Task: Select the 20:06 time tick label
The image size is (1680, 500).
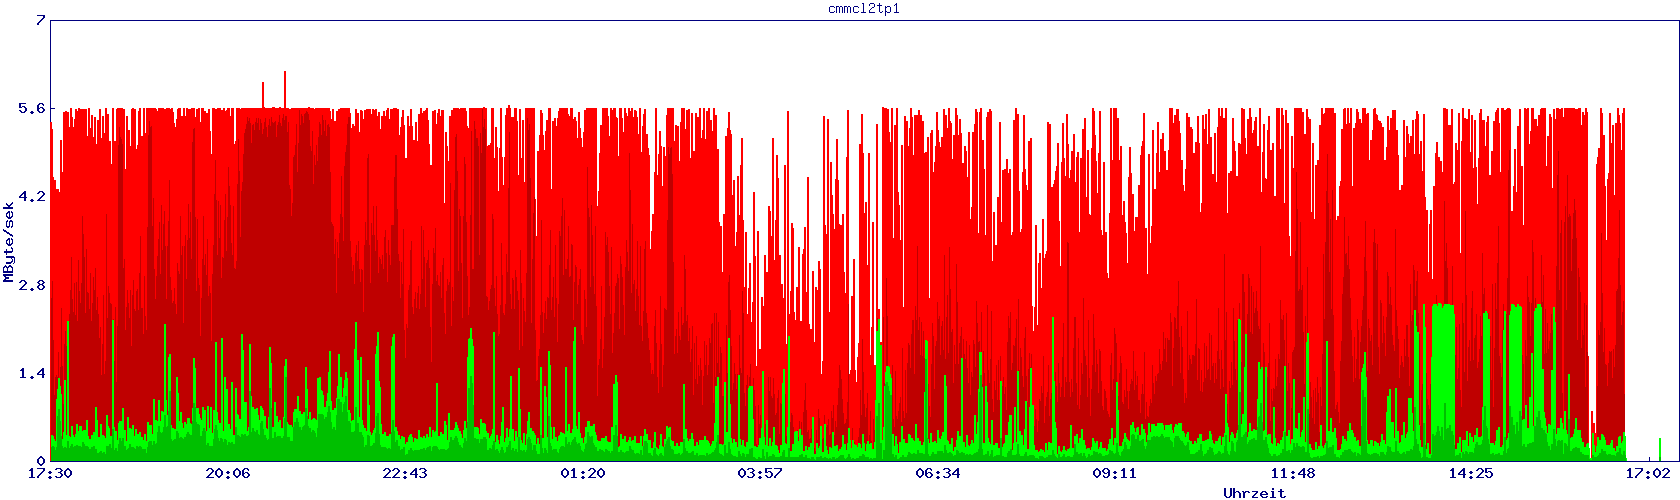Action: 228,473
